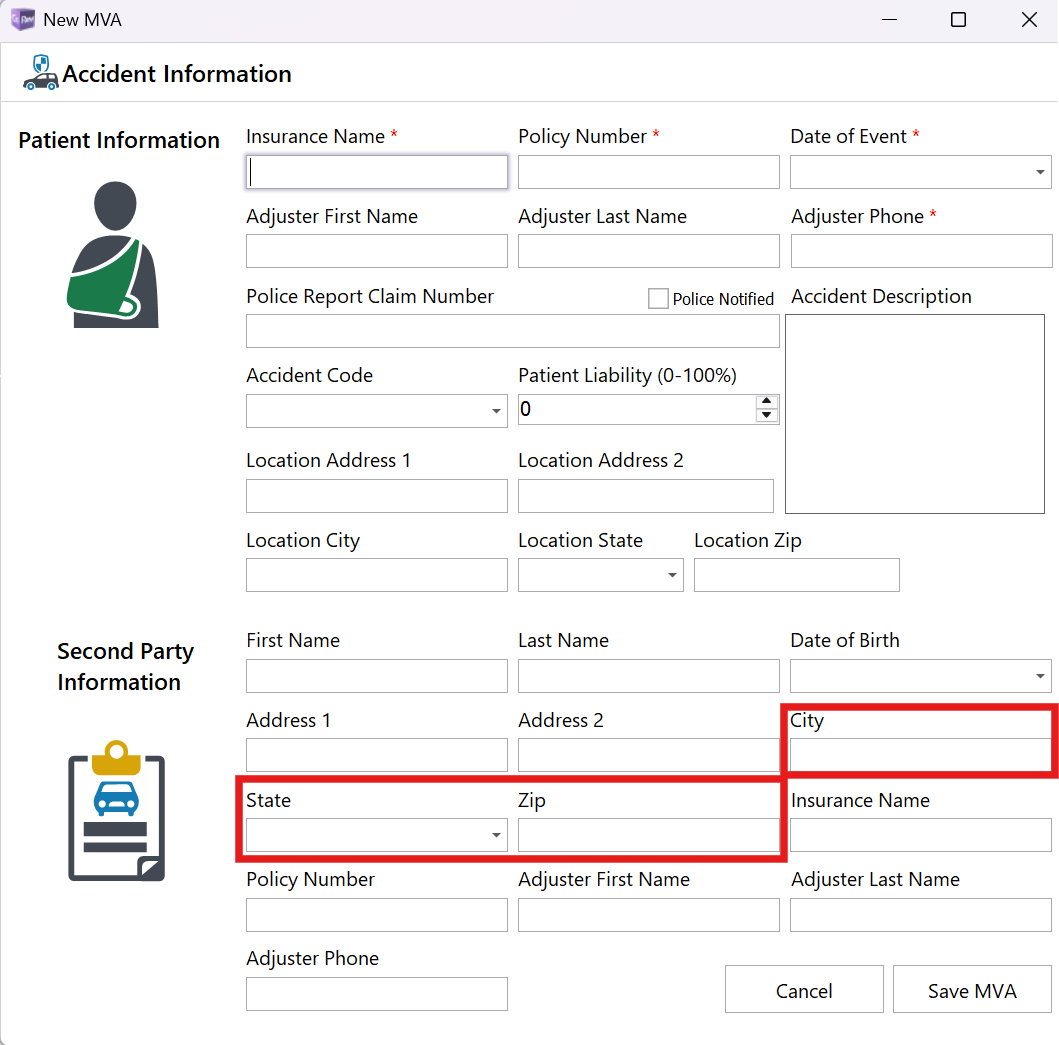Minimize the New MVA window
Viewport: 1059px width, 1045px height.
[889, 20]
